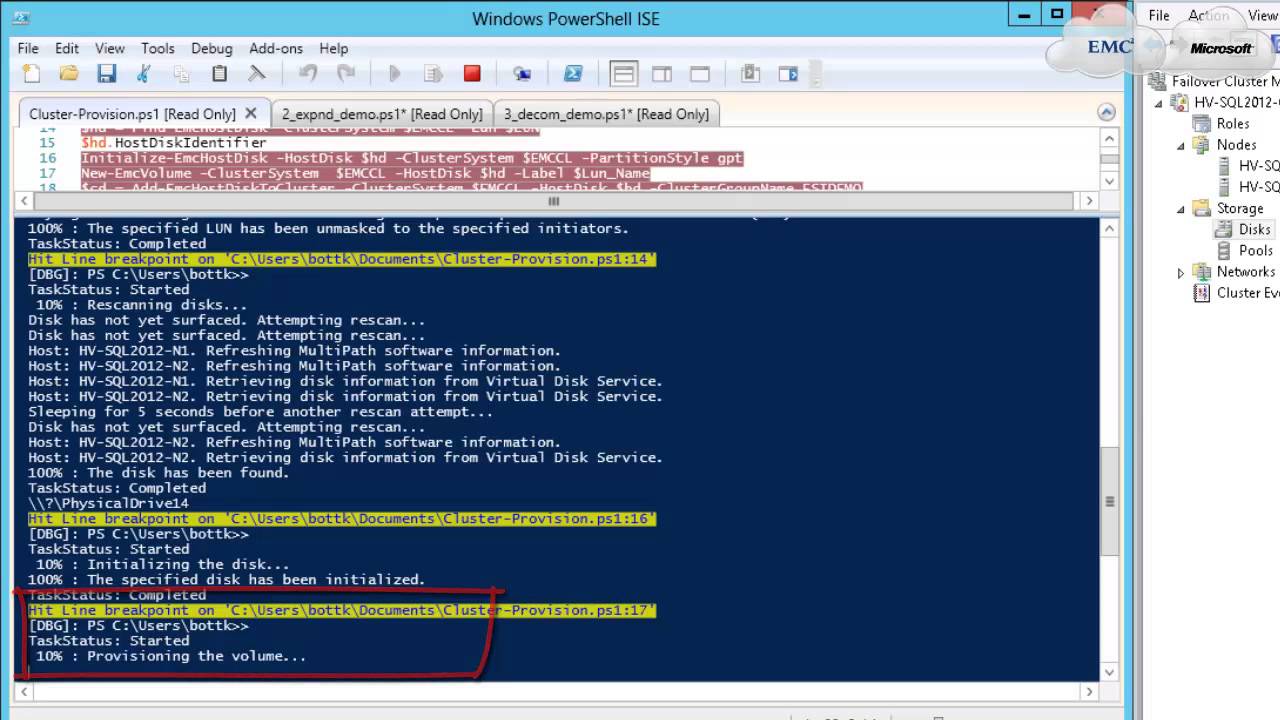Show script pane maximized layout icon
This screenshot has height=720, width=1280.
click(700, 74)
